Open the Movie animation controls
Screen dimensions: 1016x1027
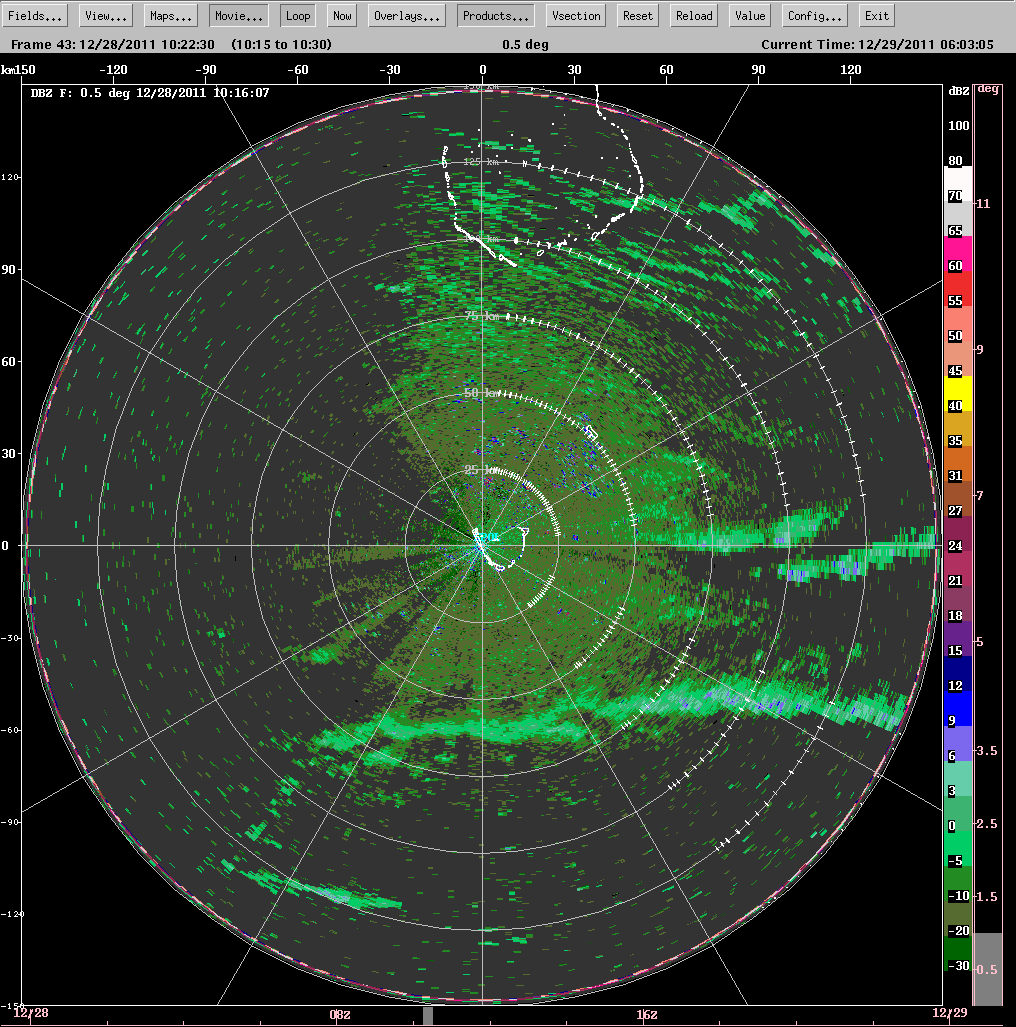238,15
